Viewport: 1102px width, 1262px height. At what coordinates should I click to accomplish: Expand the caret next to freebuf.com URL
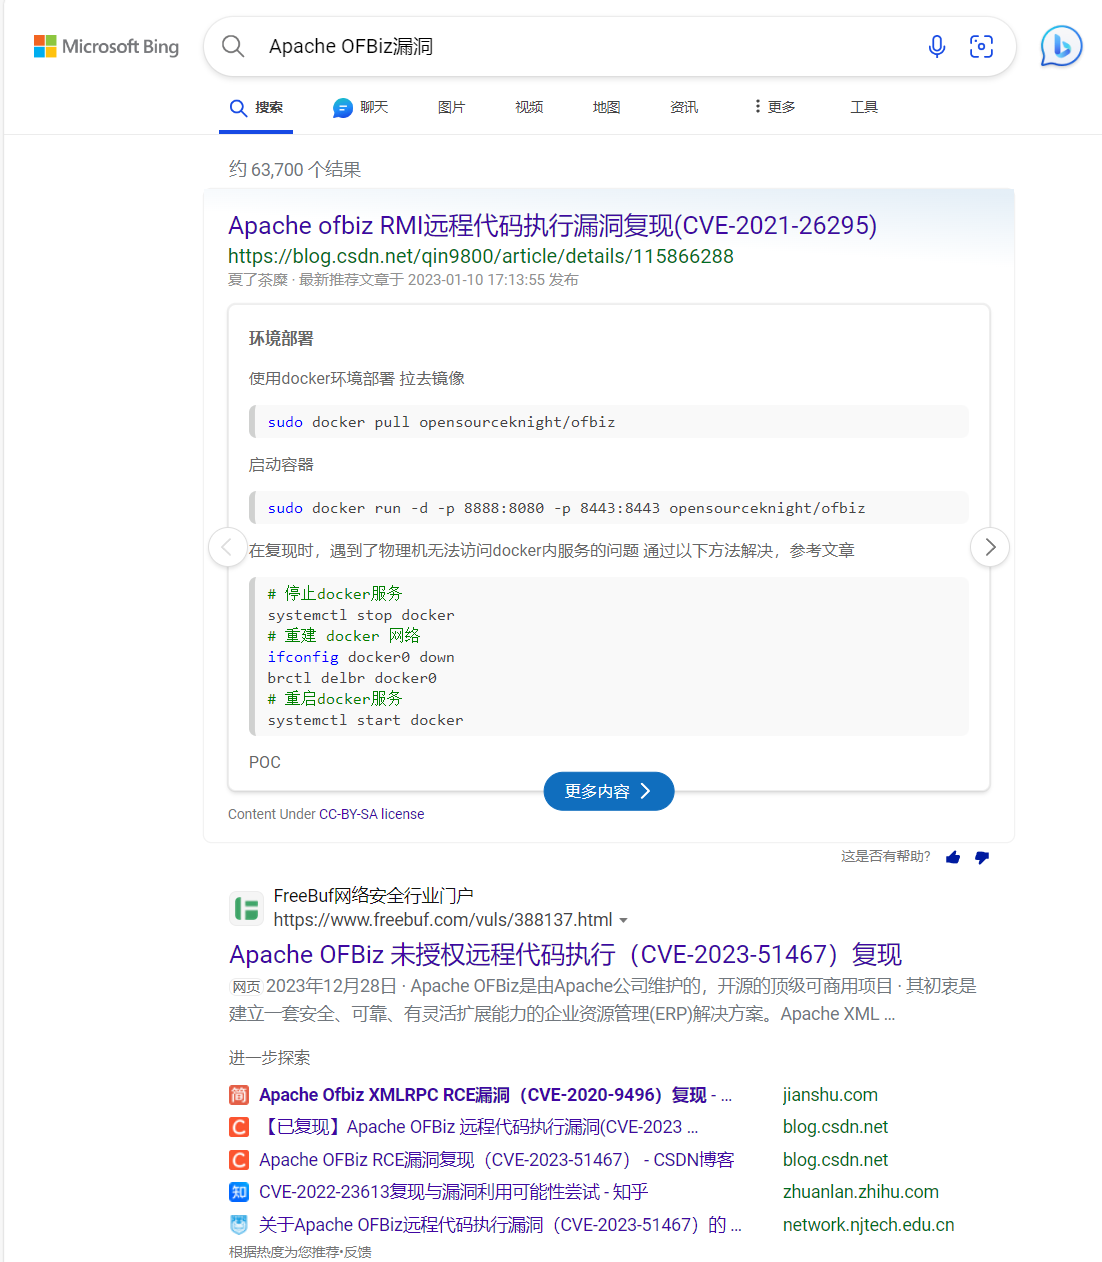[625, 920]
